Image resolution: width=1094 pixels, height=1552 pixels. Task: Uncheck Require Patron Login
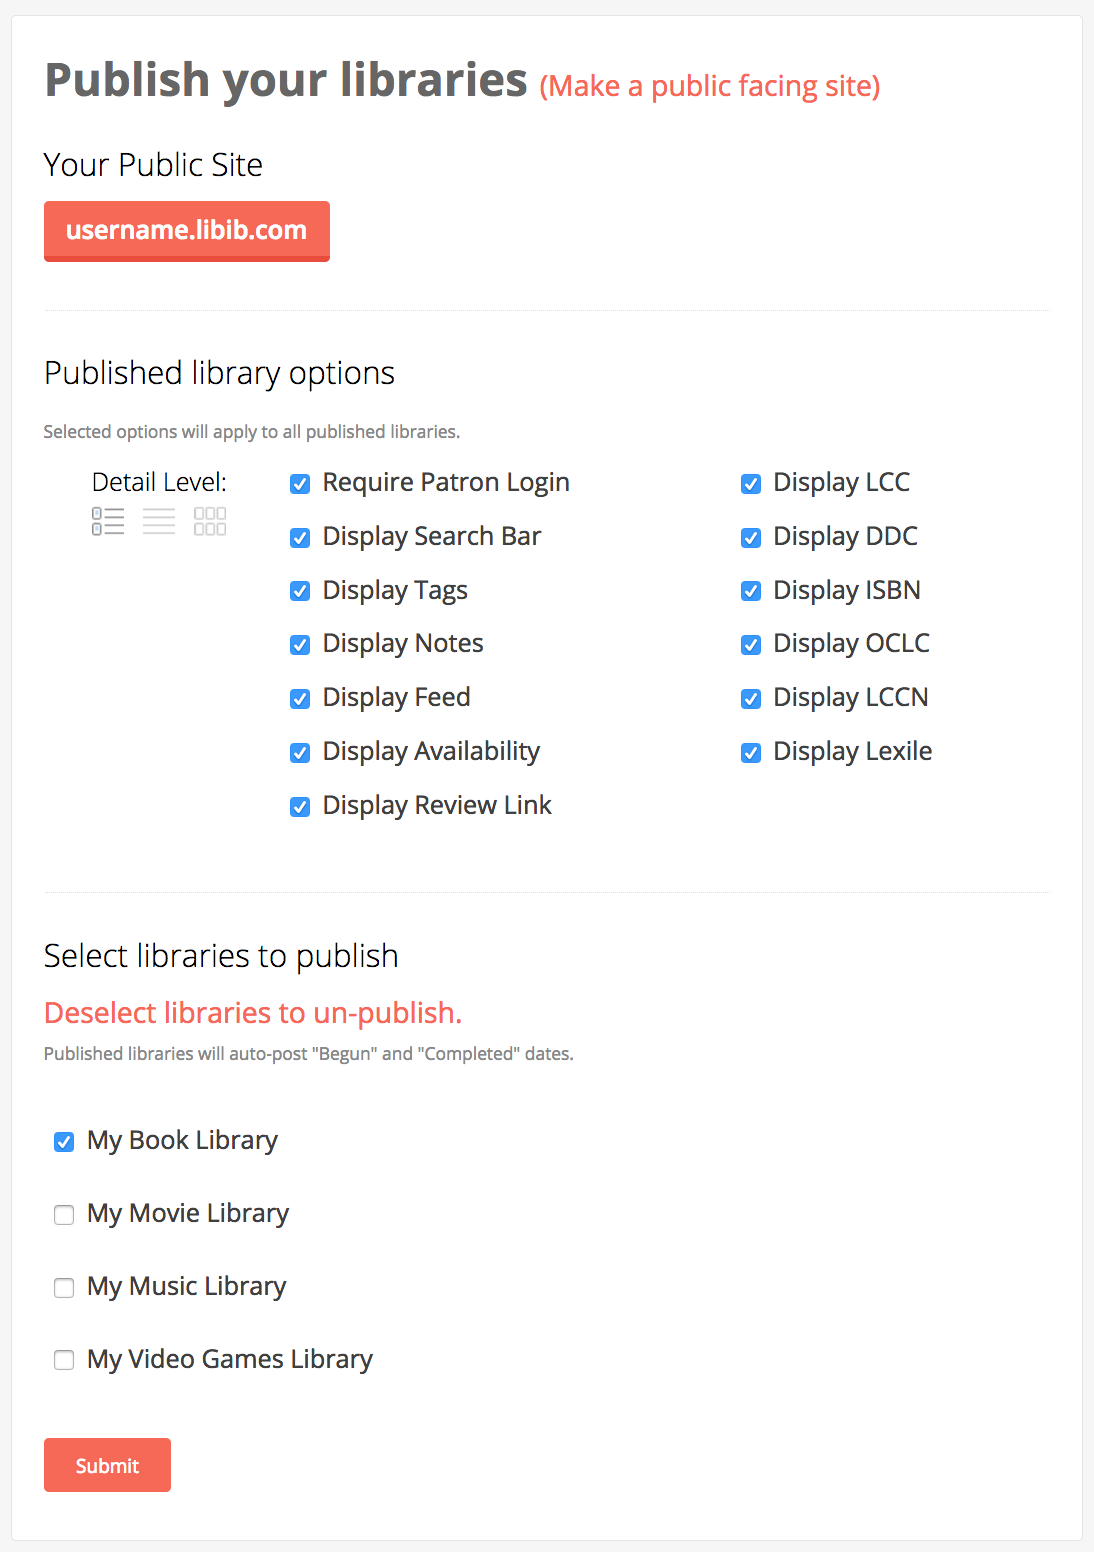point(300,484)
